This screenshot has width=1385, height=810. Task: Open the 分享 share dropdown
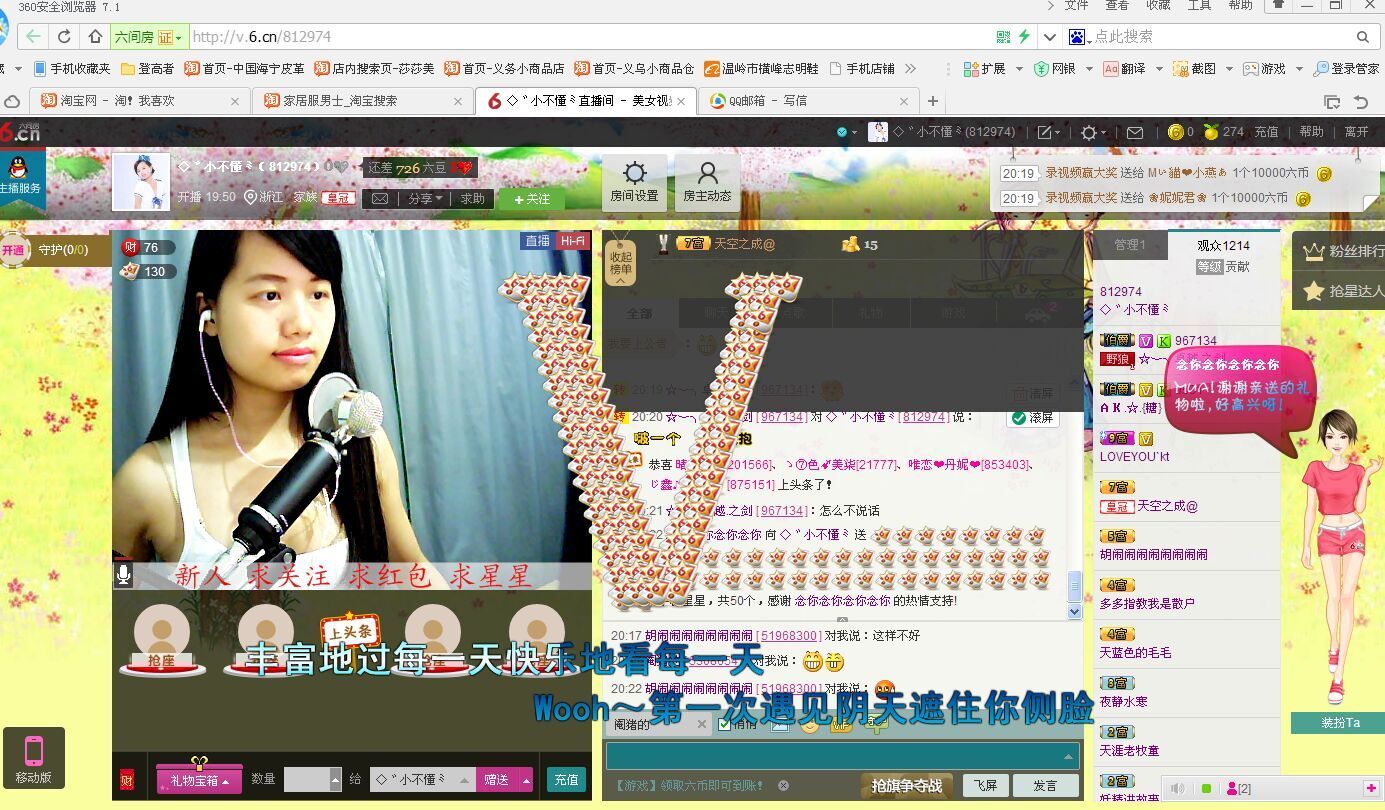click(x=425, y=199)
